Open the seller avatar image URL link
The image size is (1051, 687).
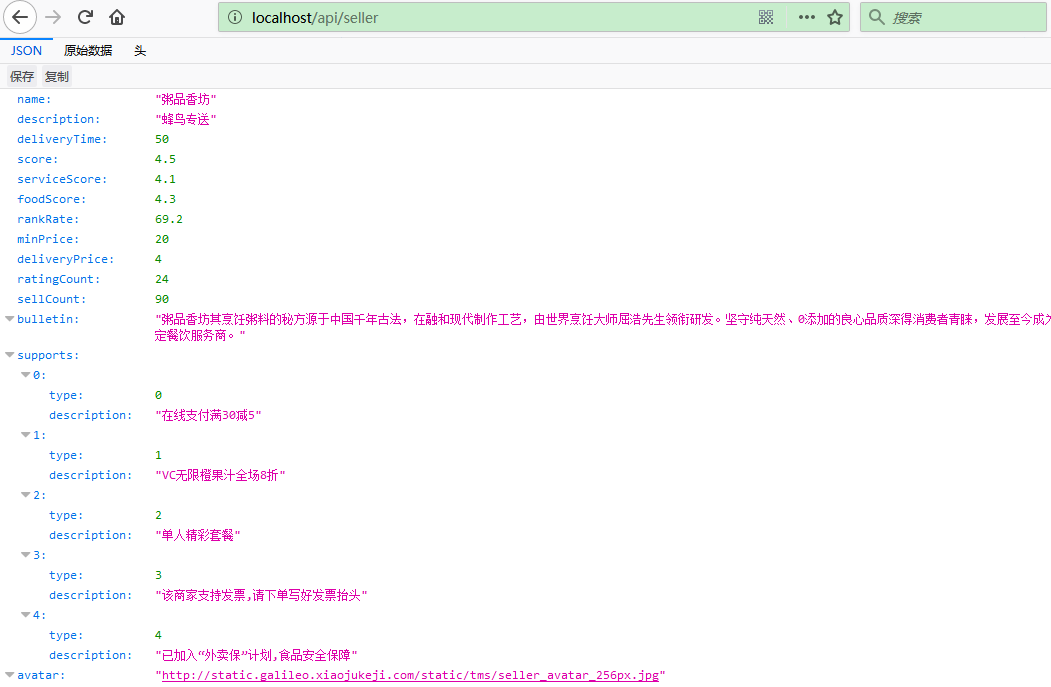click(410, 675)
